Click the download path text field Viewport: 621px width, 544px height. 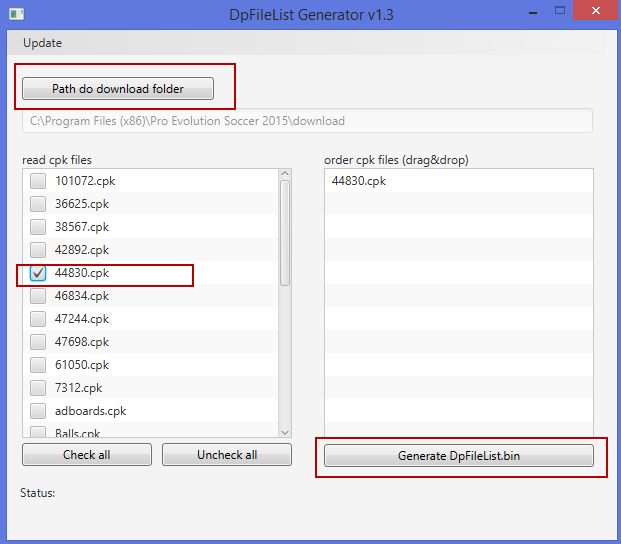click(307, 121)
